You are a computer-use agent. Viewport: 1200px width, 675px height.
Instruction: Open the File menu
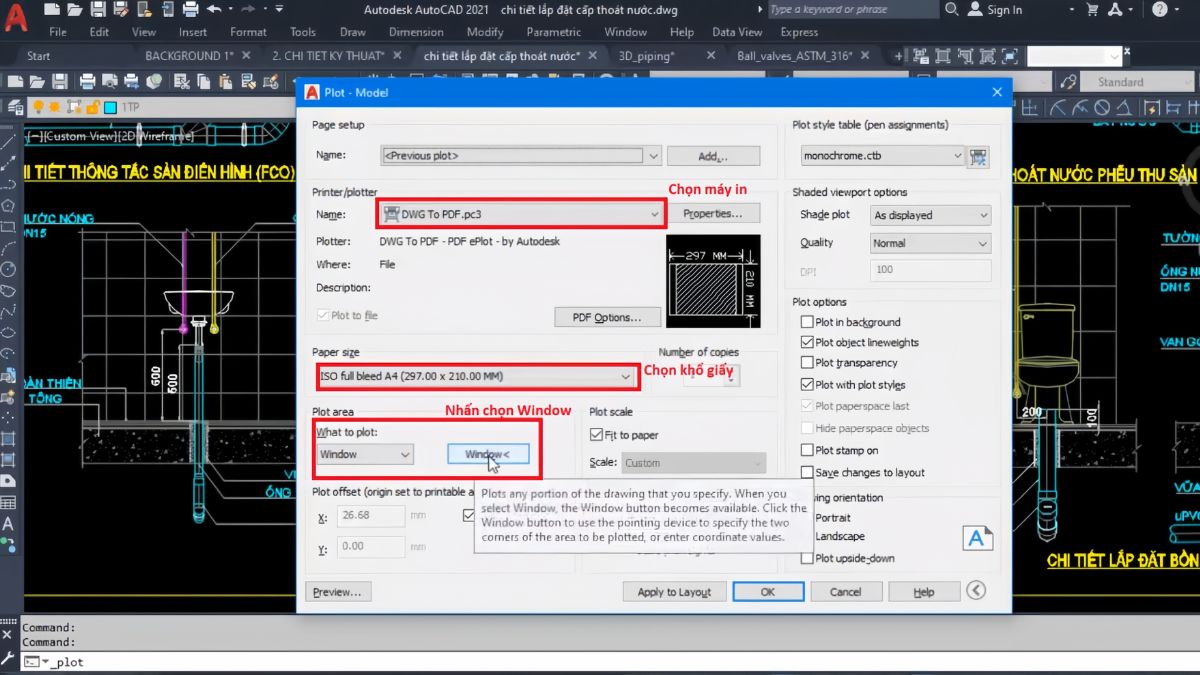point(58,32)
